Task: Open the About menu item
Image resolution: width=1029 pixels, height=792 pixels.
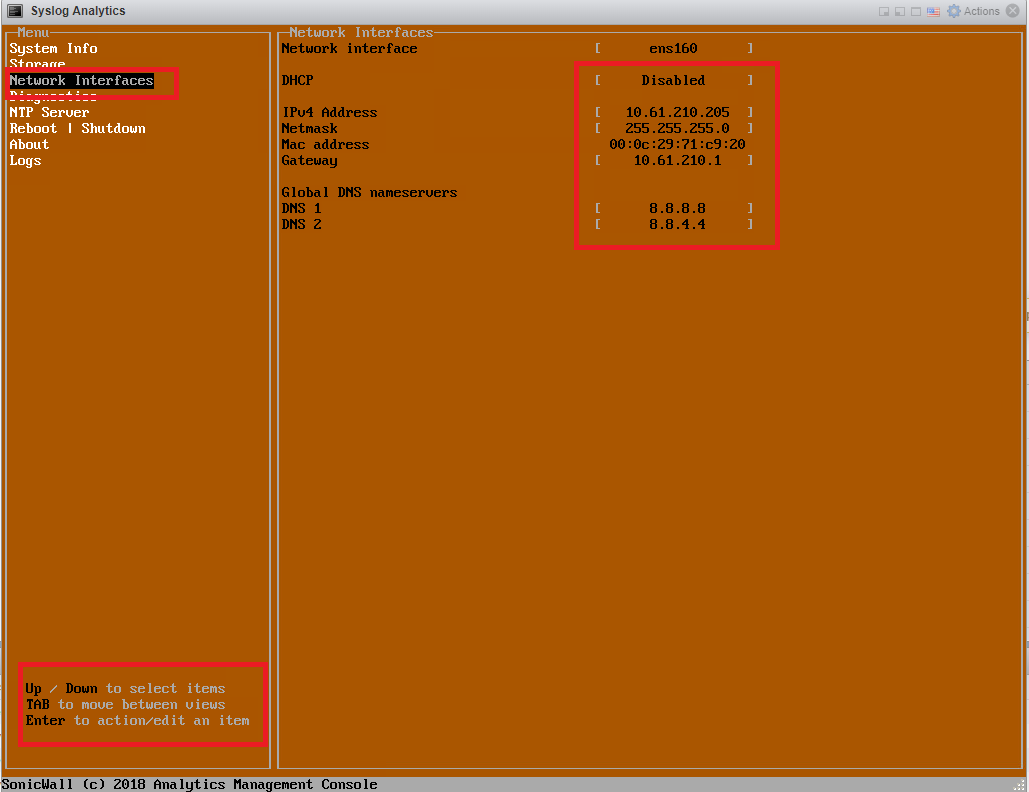Action: [x=29, y=144]
